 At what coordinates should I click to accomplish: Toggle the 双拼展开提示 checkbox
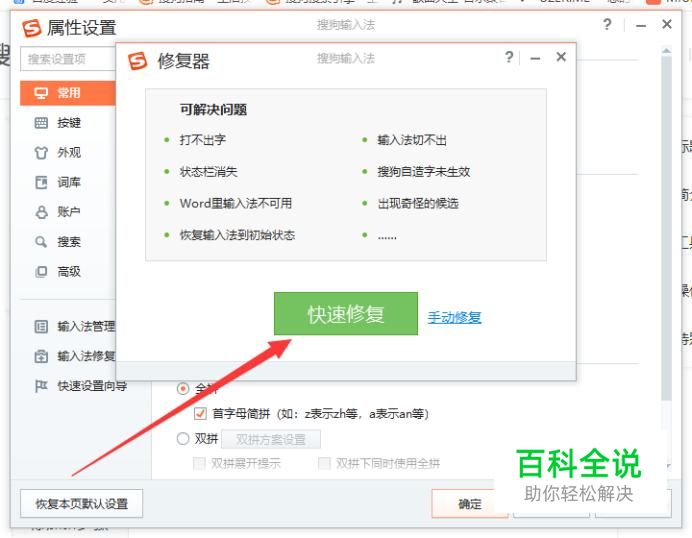pos(199,463)
